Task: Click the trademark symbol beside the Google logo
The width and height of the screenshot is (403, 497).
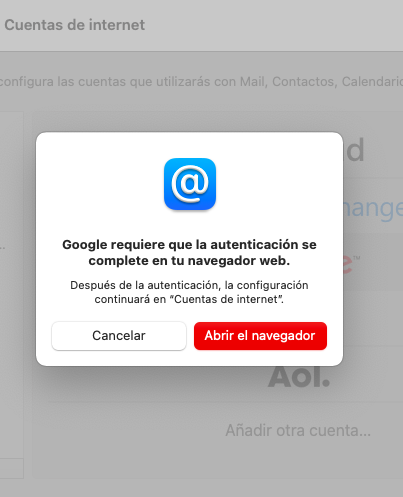Action: [x=357, y=258]
